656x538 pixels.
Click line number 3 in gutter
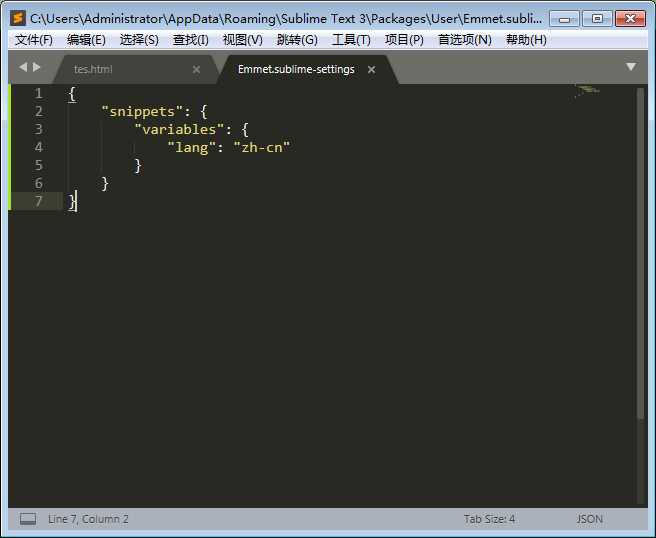pos(38,129)
